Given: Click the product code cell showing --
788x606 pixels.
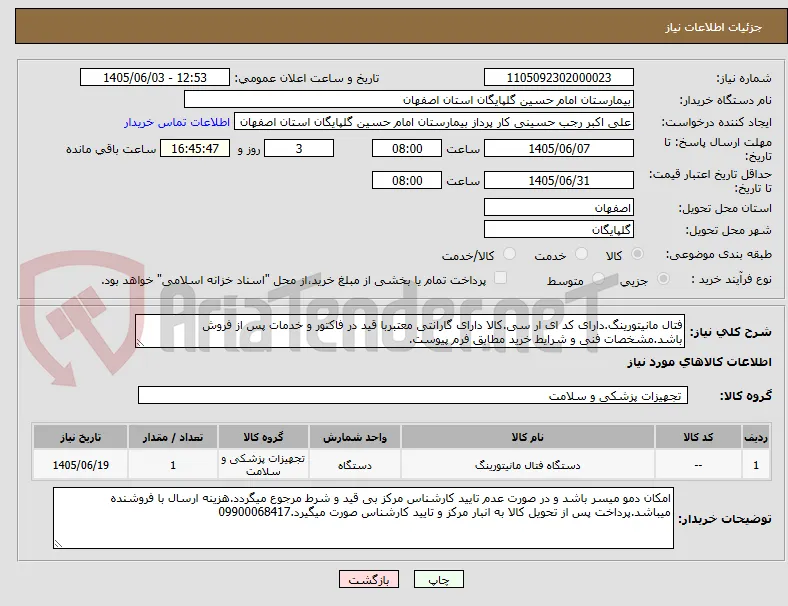Looking at the screenshot, I should [698, 465].
